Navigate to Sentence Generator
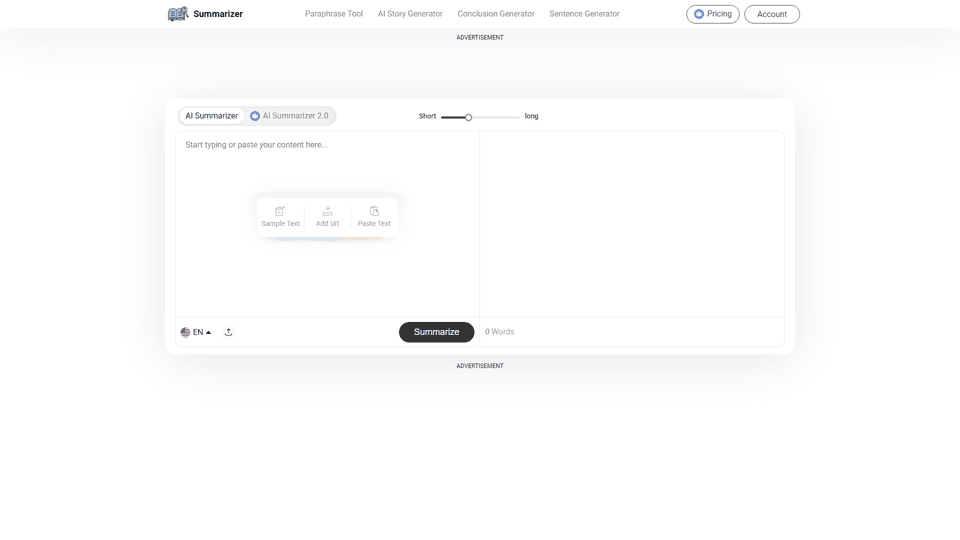 (584, 13)
